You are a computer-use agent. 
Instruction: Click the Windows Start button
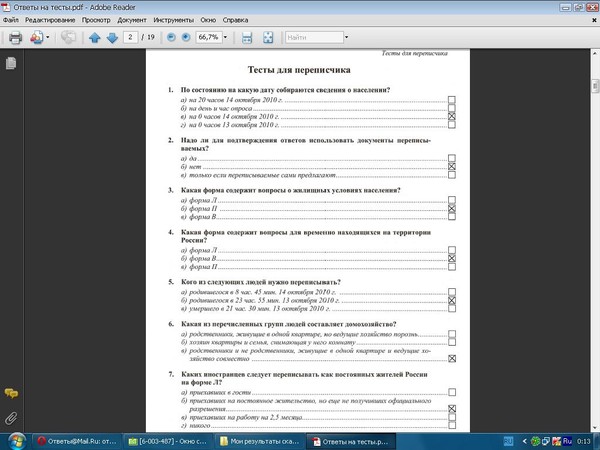15,441
